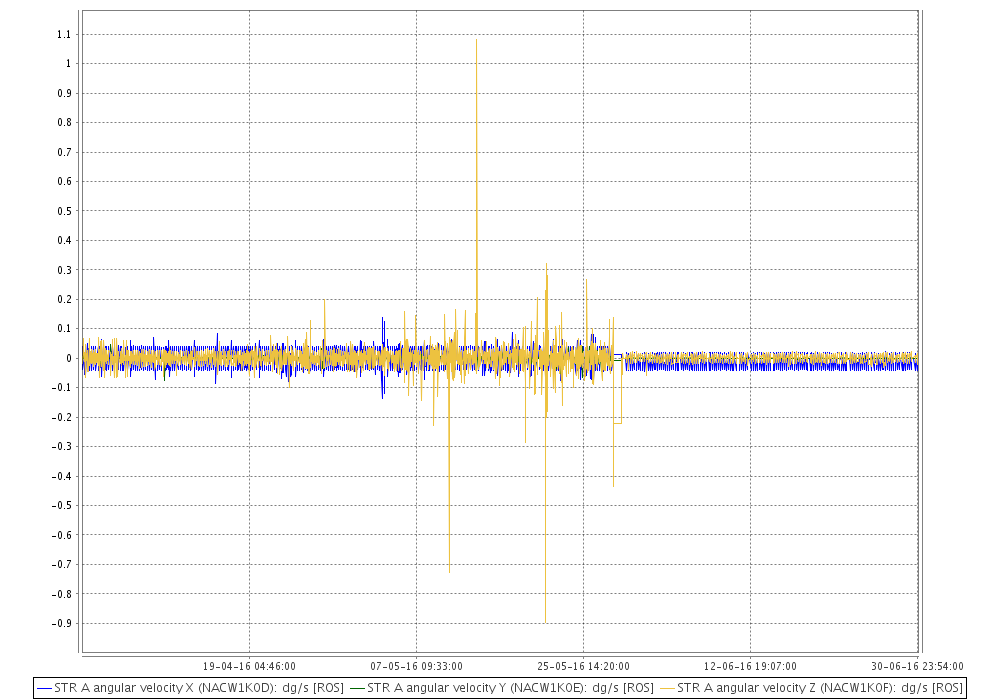Click the 25-05-16 14:20:00 time axis label
This screenshot has width=1000, height=700.
tap(584, 666)
